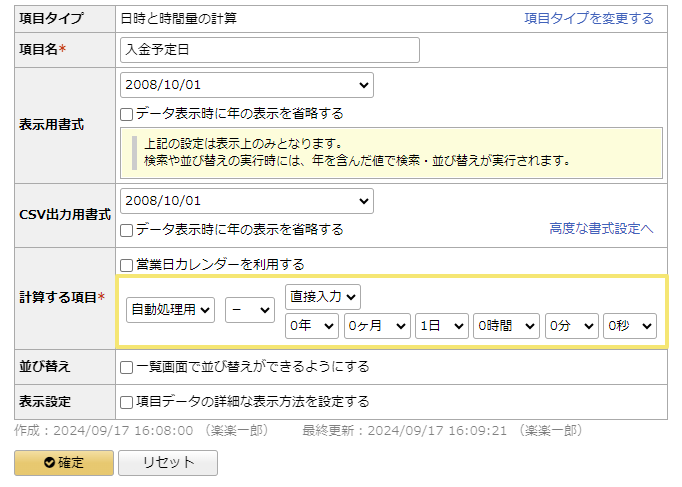This screenshot has height=487, width=682.
Task: Click the 確定 confirm button with checkmark icon
Action: pos(63,463)
